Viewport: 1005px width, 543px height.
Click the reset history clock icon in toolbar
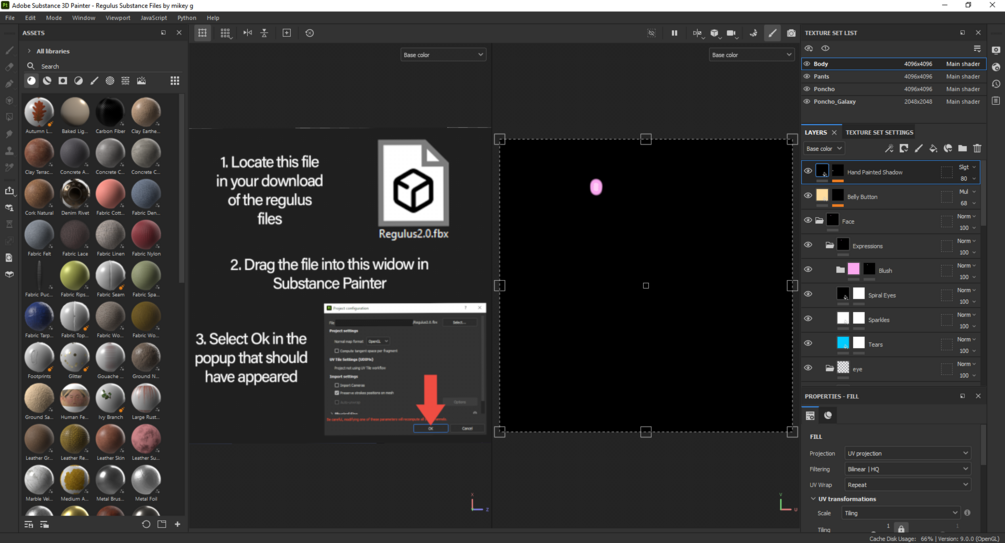coord(310,33)
